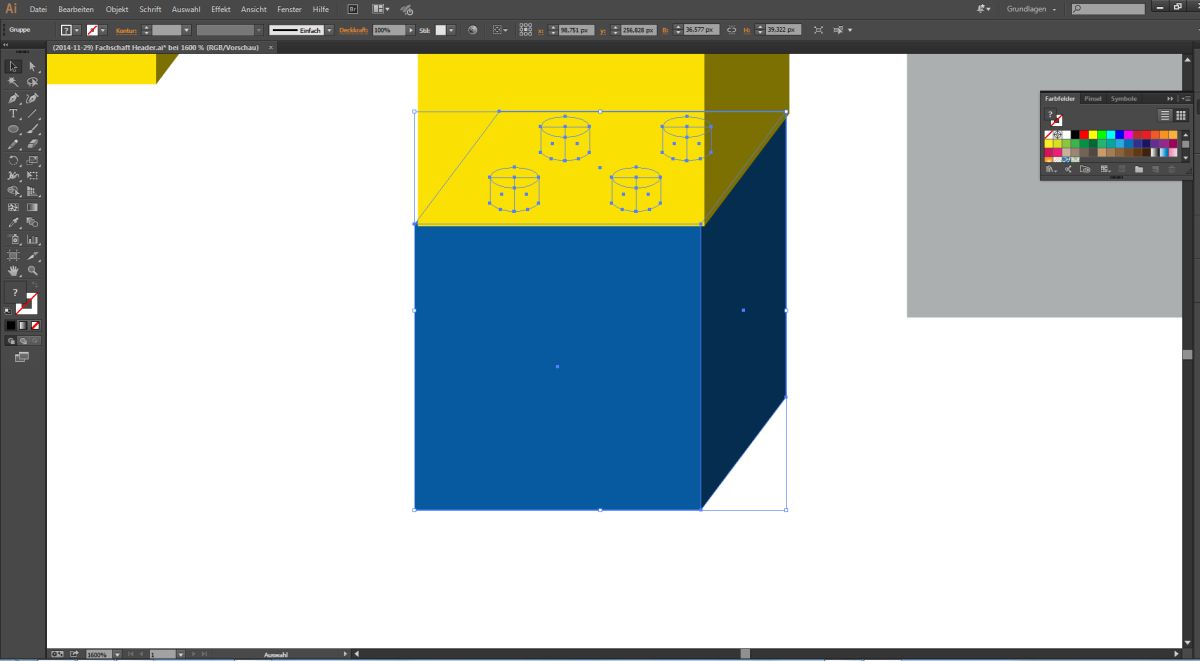This screenshot has height=661, width=1200.
Task: Switch to the Symbole tab
Action: pos(1124,98)
